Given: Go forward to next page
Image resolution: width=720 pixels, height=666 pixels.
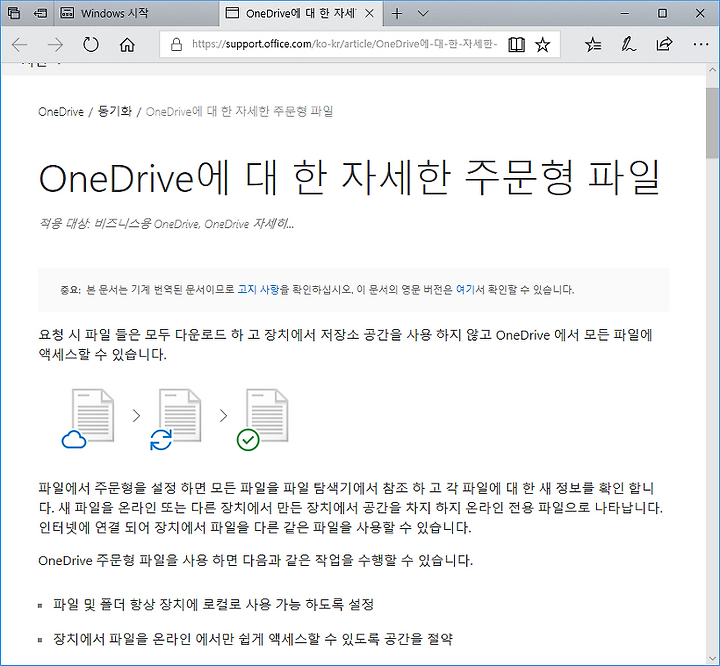Looking at the screenshot, I should pos(55,45).
